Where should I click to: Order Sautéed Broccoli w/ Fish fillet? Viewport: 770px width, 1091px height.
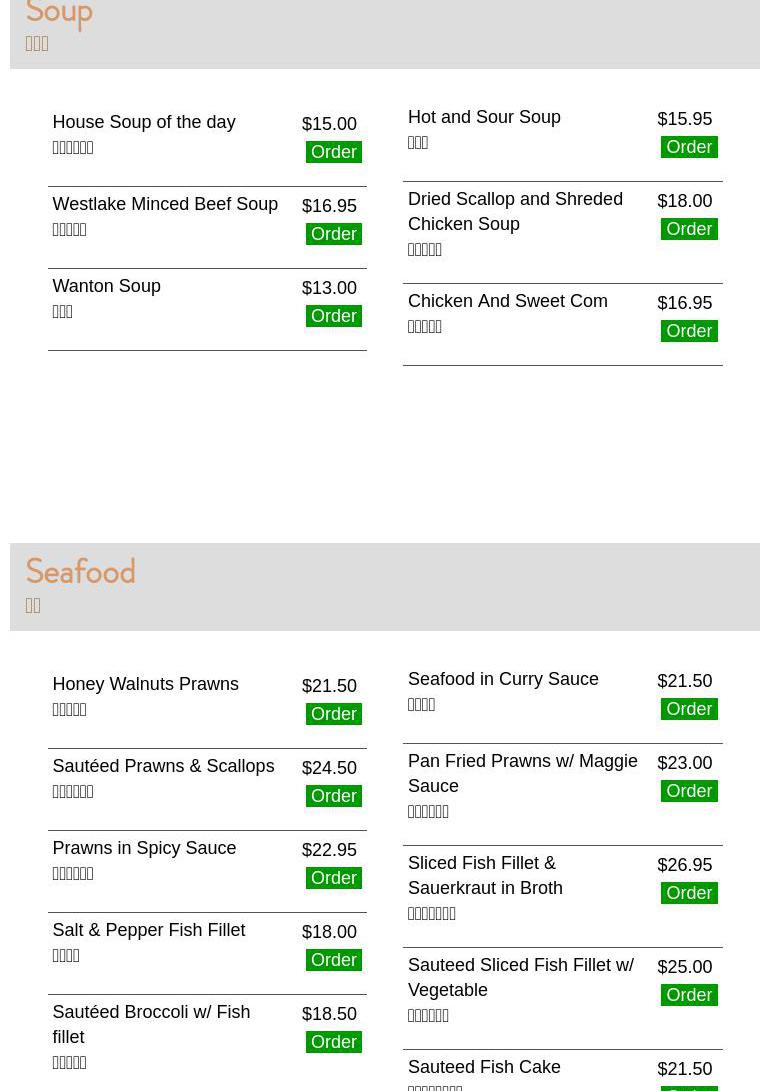[x=333, y=1042]
